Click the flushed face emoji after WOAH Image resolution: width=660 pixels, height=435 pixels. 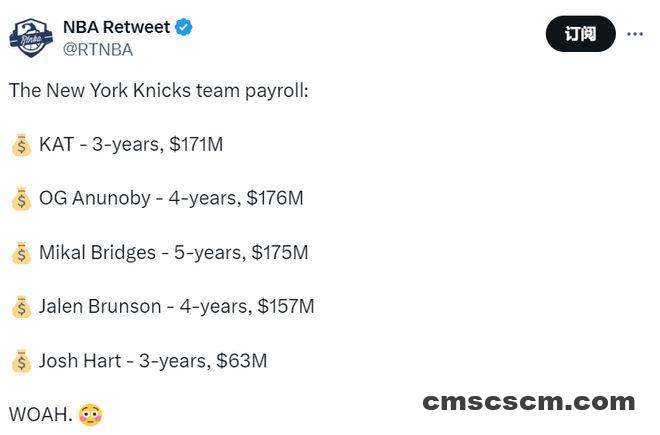(90, 415)
